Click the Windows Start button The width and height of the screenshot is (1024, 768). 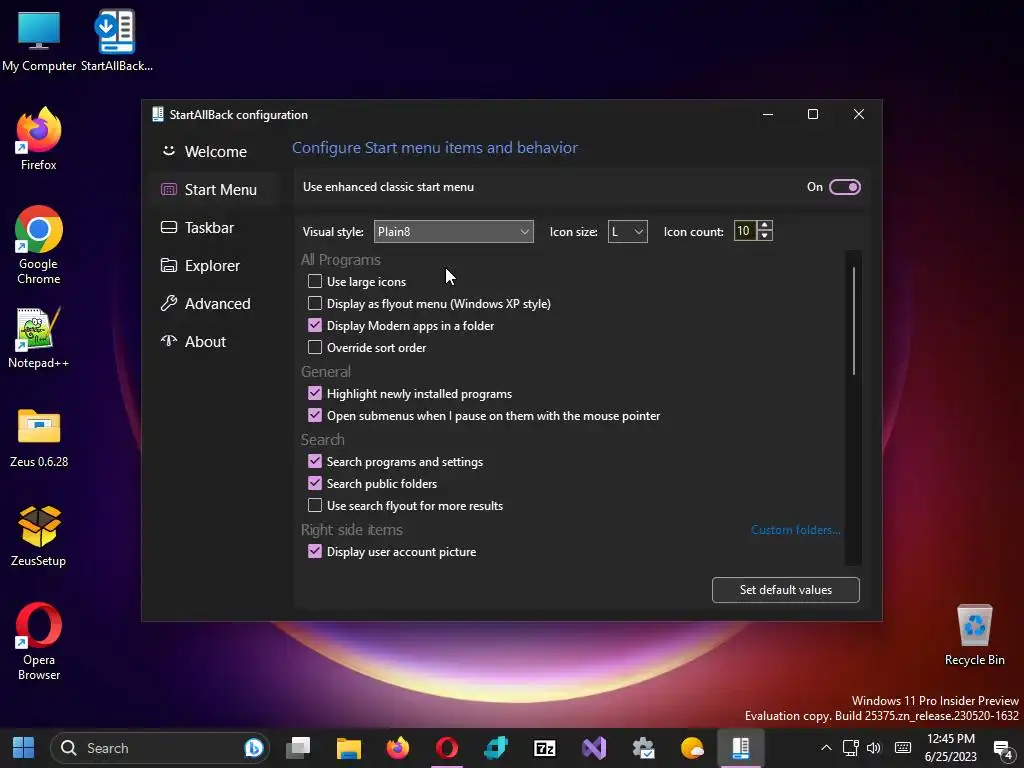pyautogui.click(x=24, y=748)
